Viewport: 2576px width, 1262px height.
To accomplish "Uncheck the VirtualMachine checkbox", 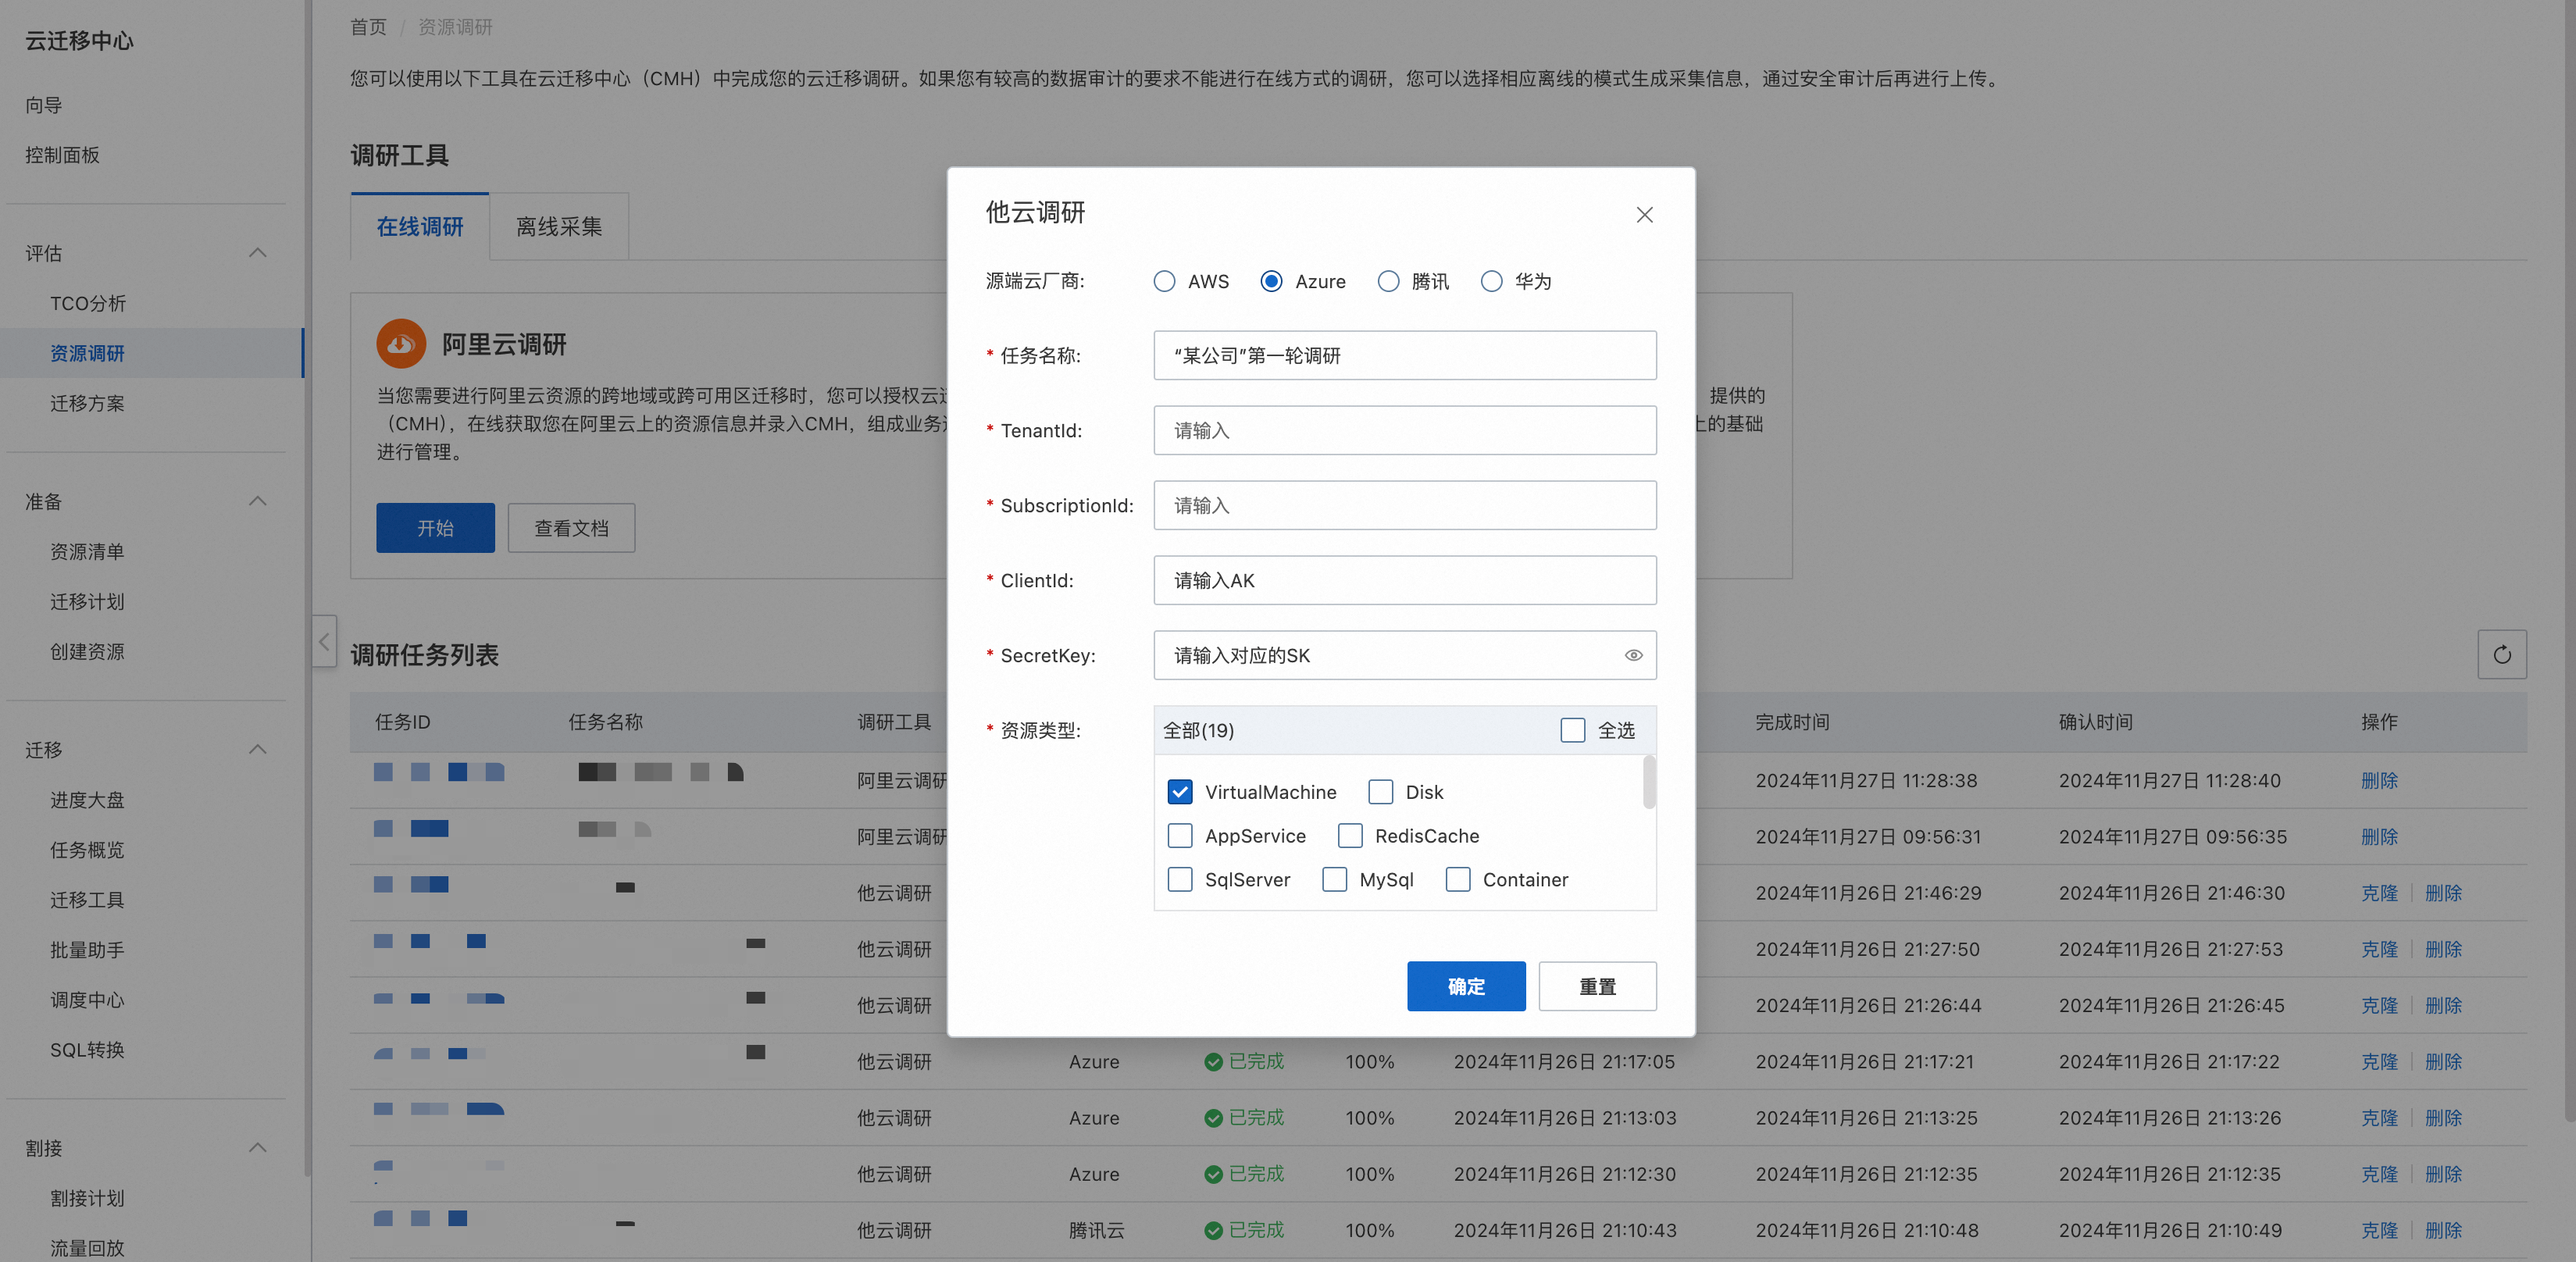I will [1180, 792].
